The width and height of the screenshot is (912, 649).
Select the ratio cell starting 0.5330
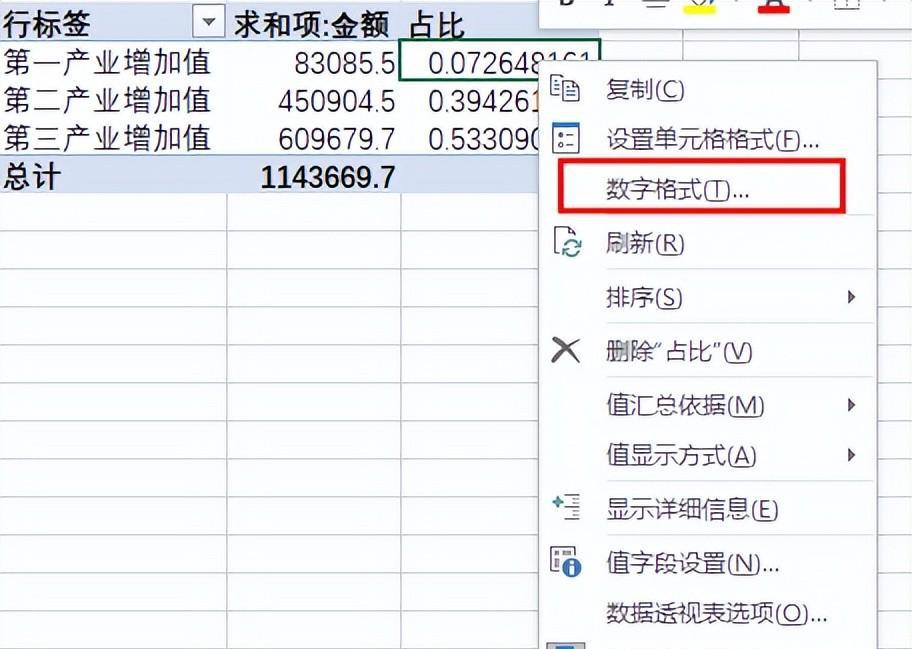pos(470,137)
